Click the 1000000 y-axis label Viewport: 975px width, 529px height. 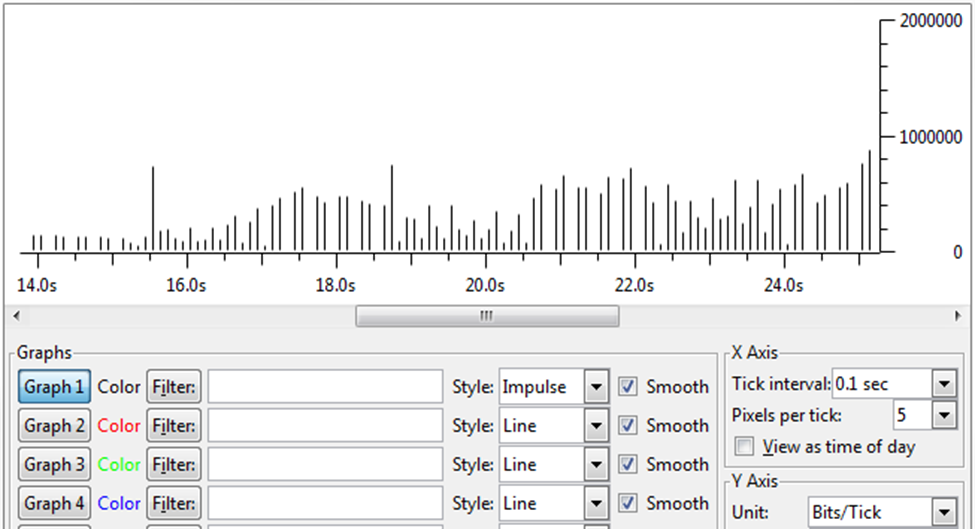931,137
